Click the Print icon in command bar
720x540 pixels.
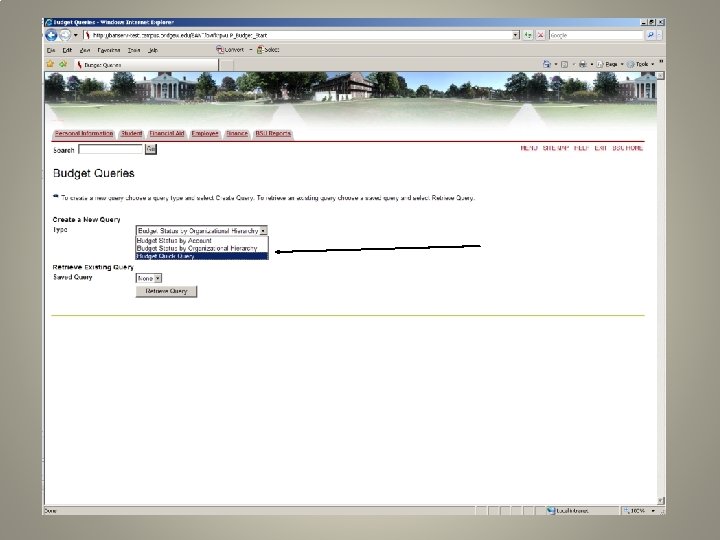point(583,64)
